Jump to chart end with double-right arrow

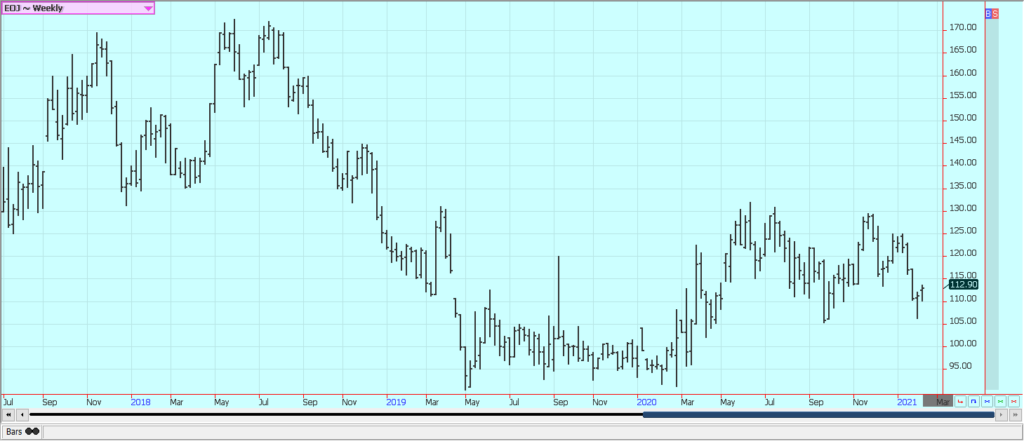pos(1016,415)
